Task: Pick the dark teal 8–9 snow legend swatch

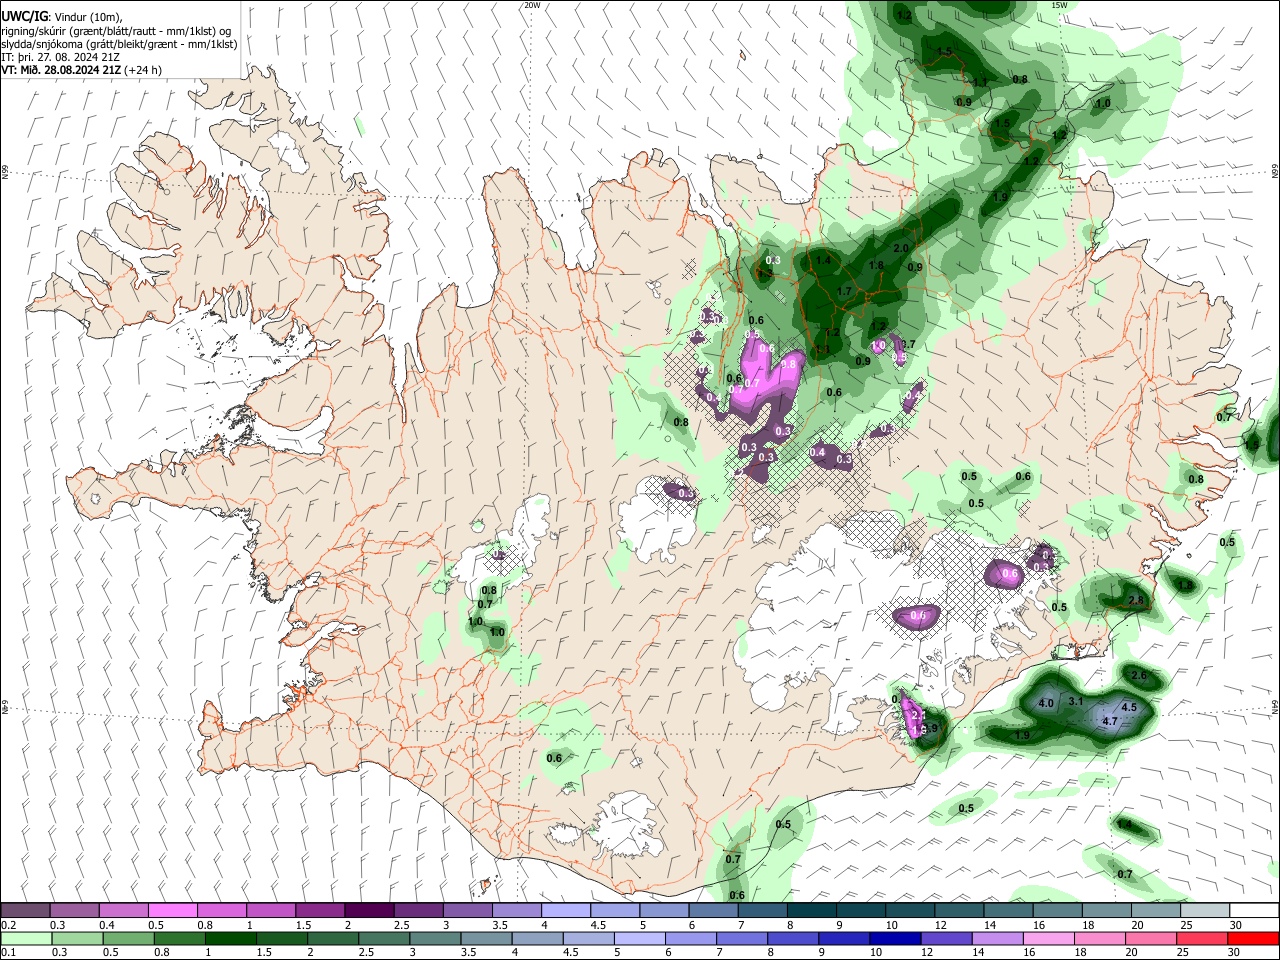Action: (x=812, y=910)
